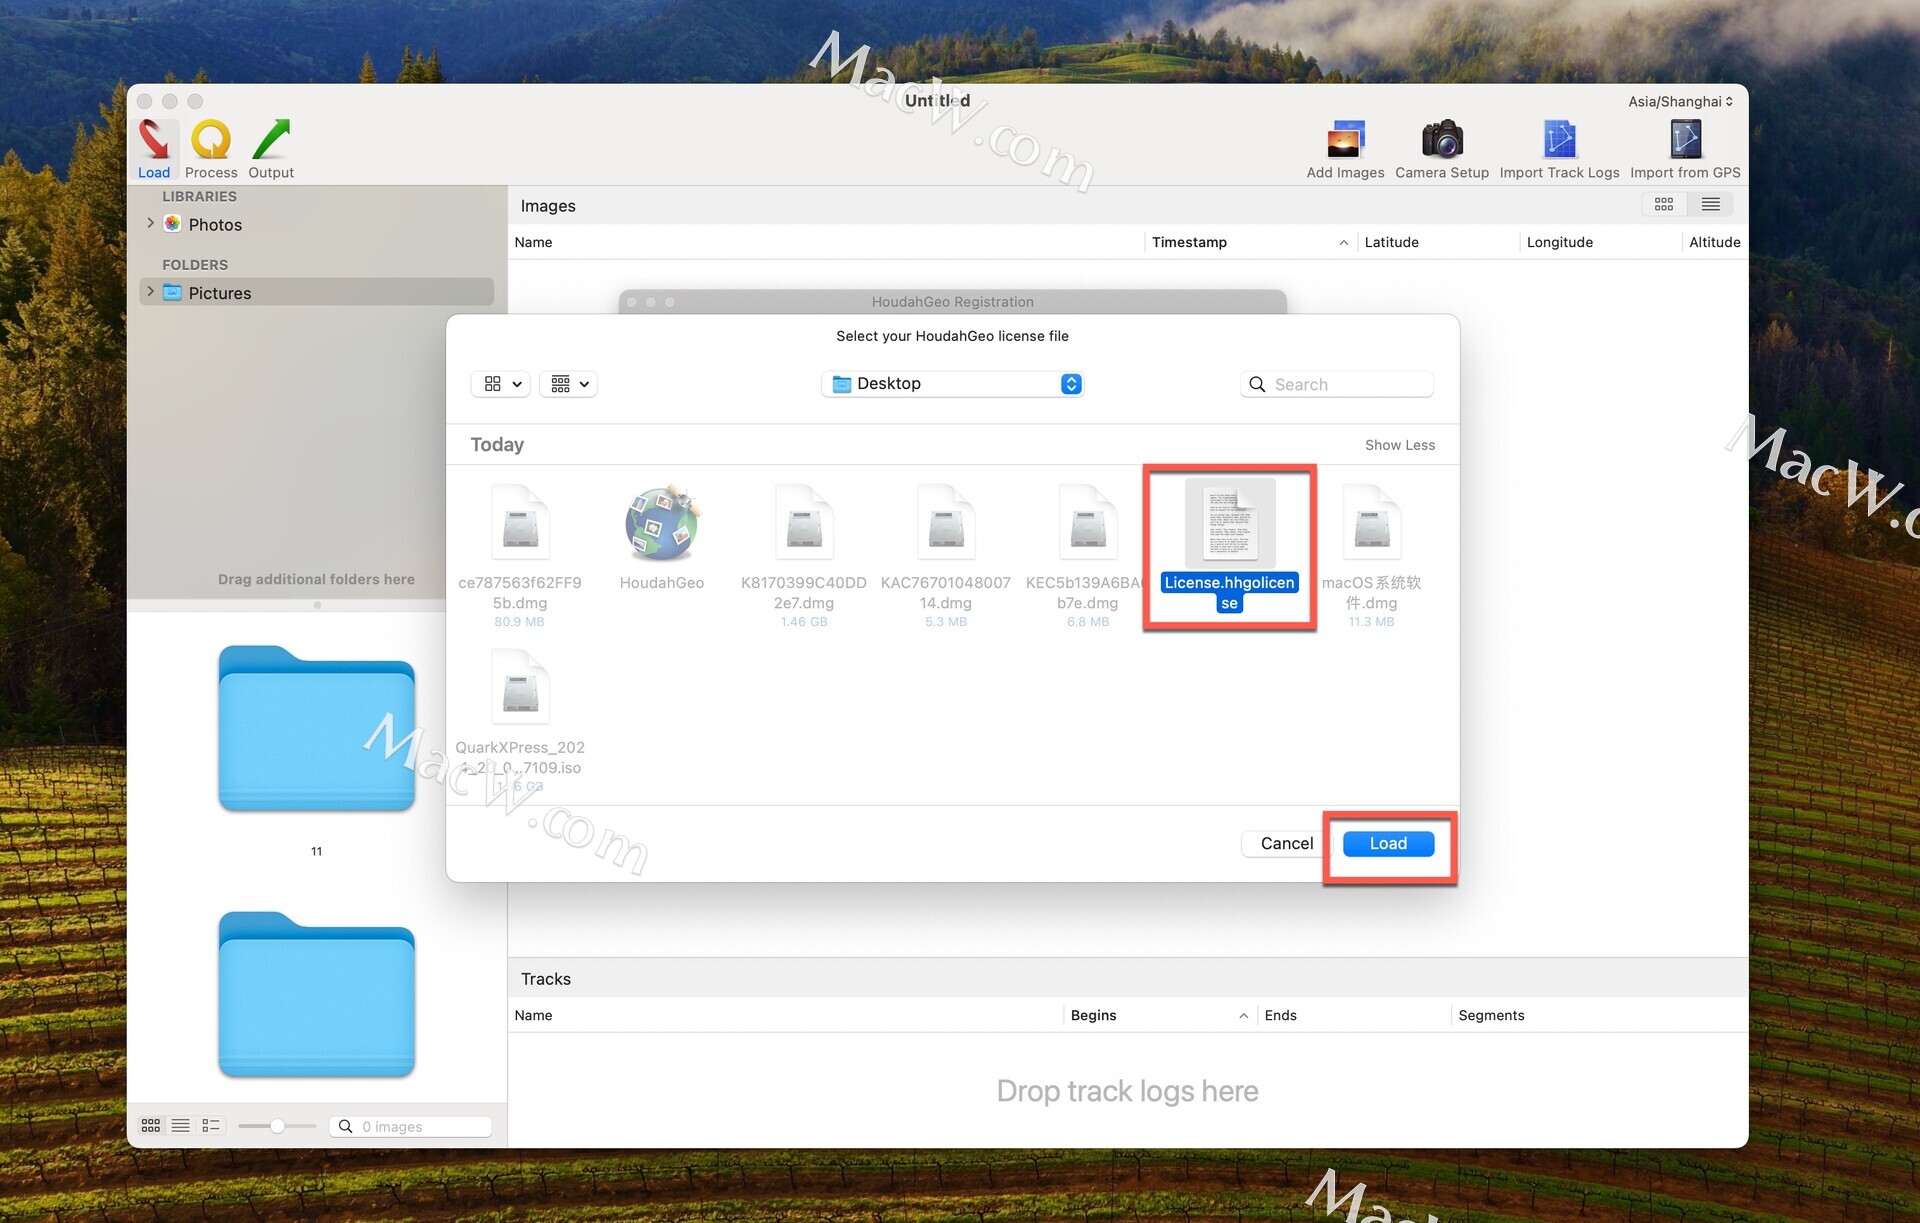The image size is (1920, 1223).
Task: Select the Output toolbar icon
Action: tap(271, 147)
